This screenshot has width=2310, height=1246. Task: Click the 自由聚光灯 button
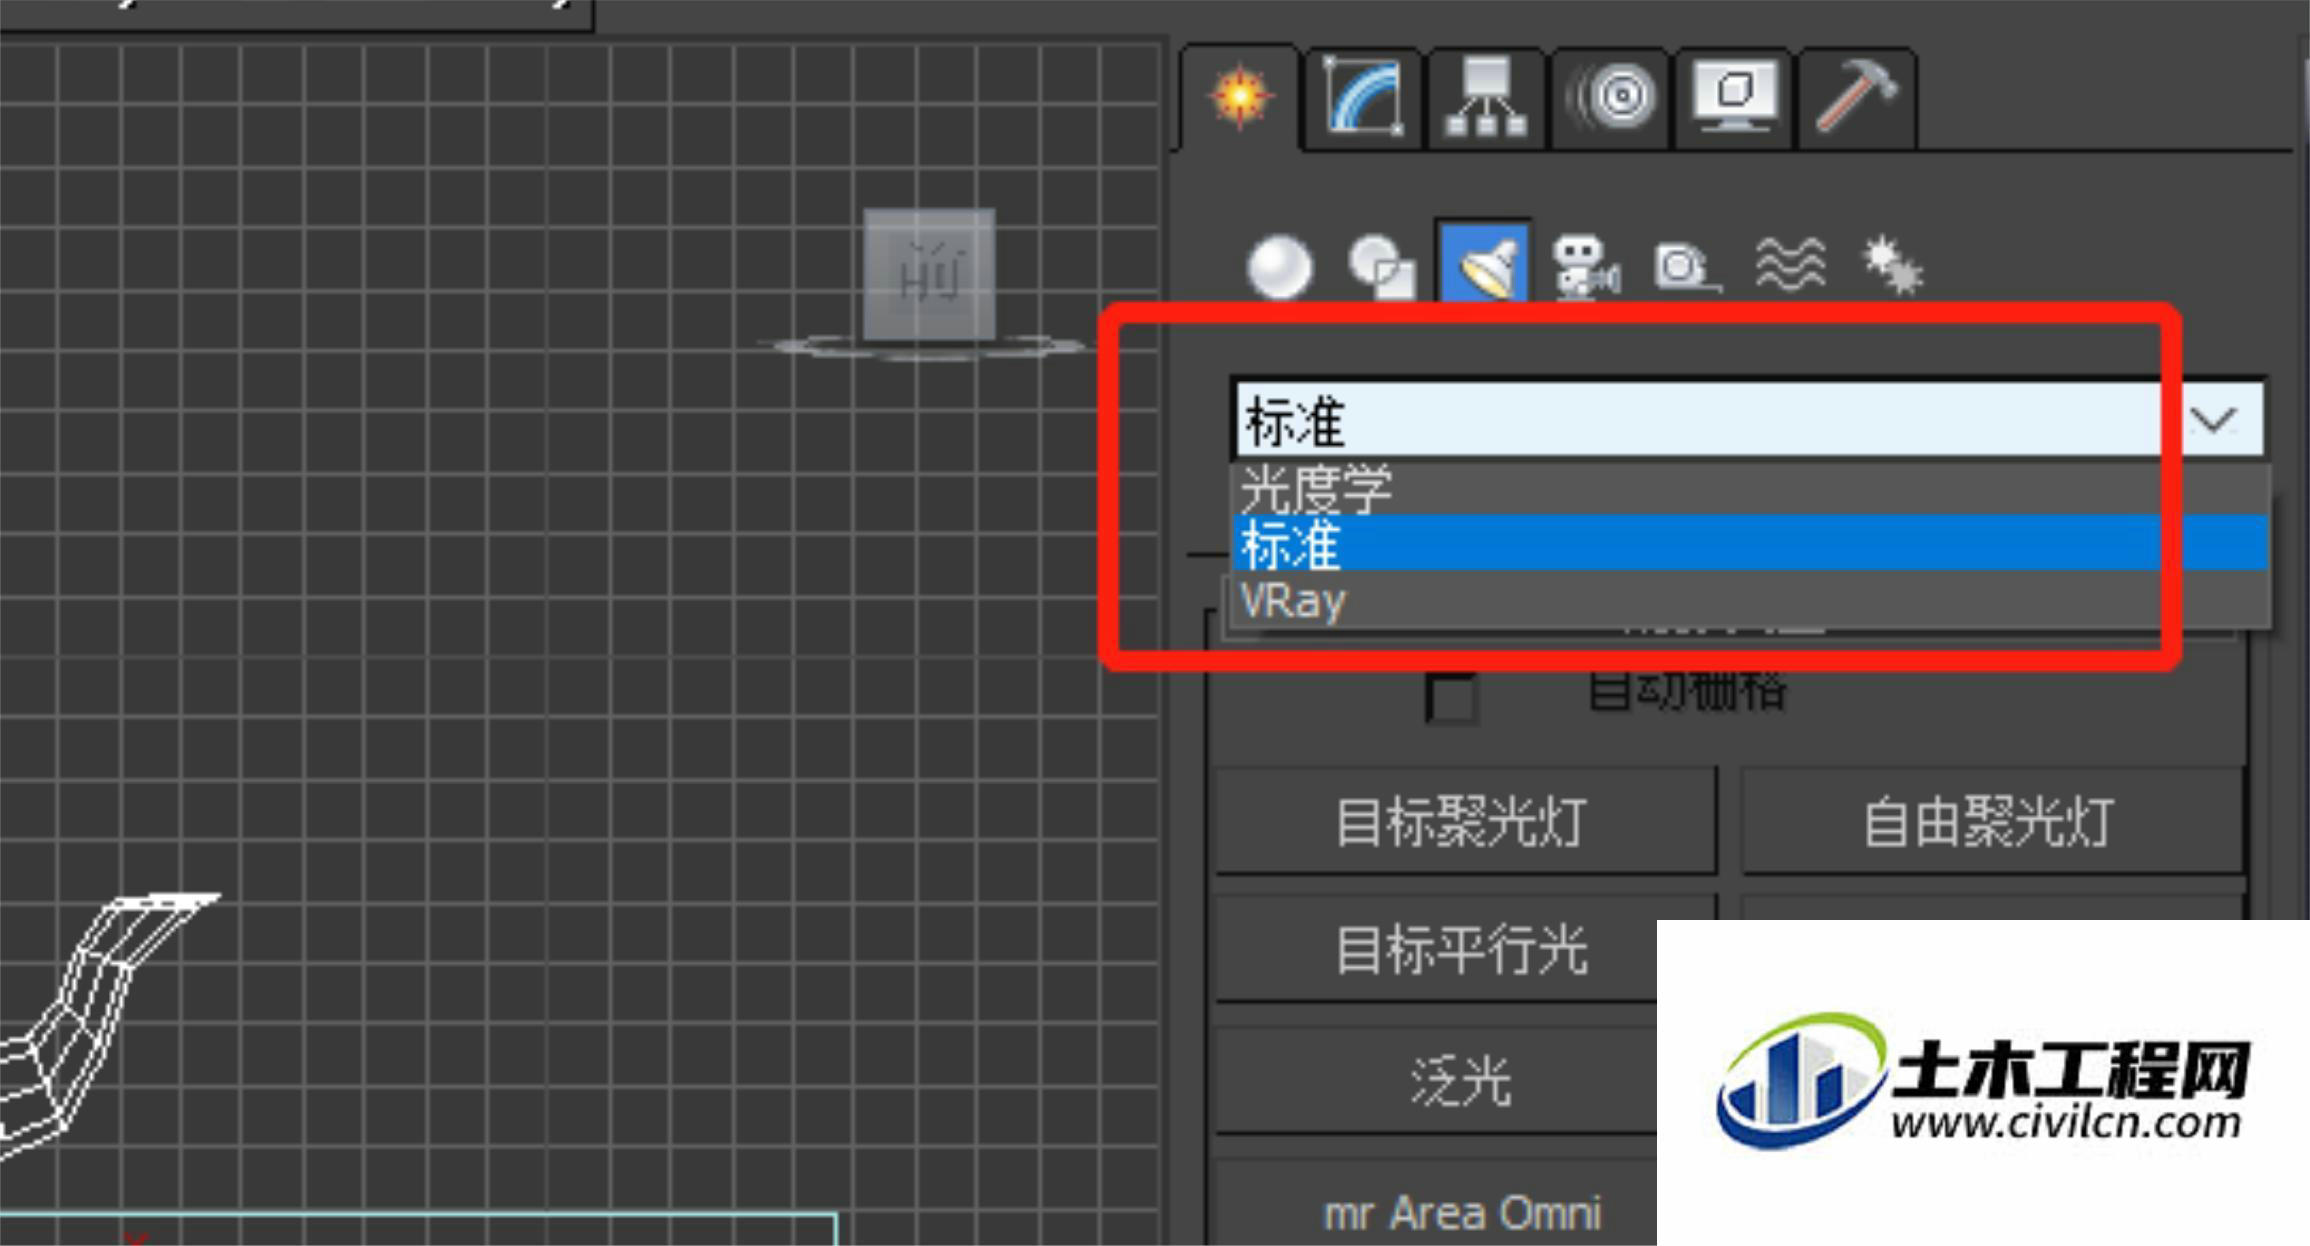(1992, 822)
